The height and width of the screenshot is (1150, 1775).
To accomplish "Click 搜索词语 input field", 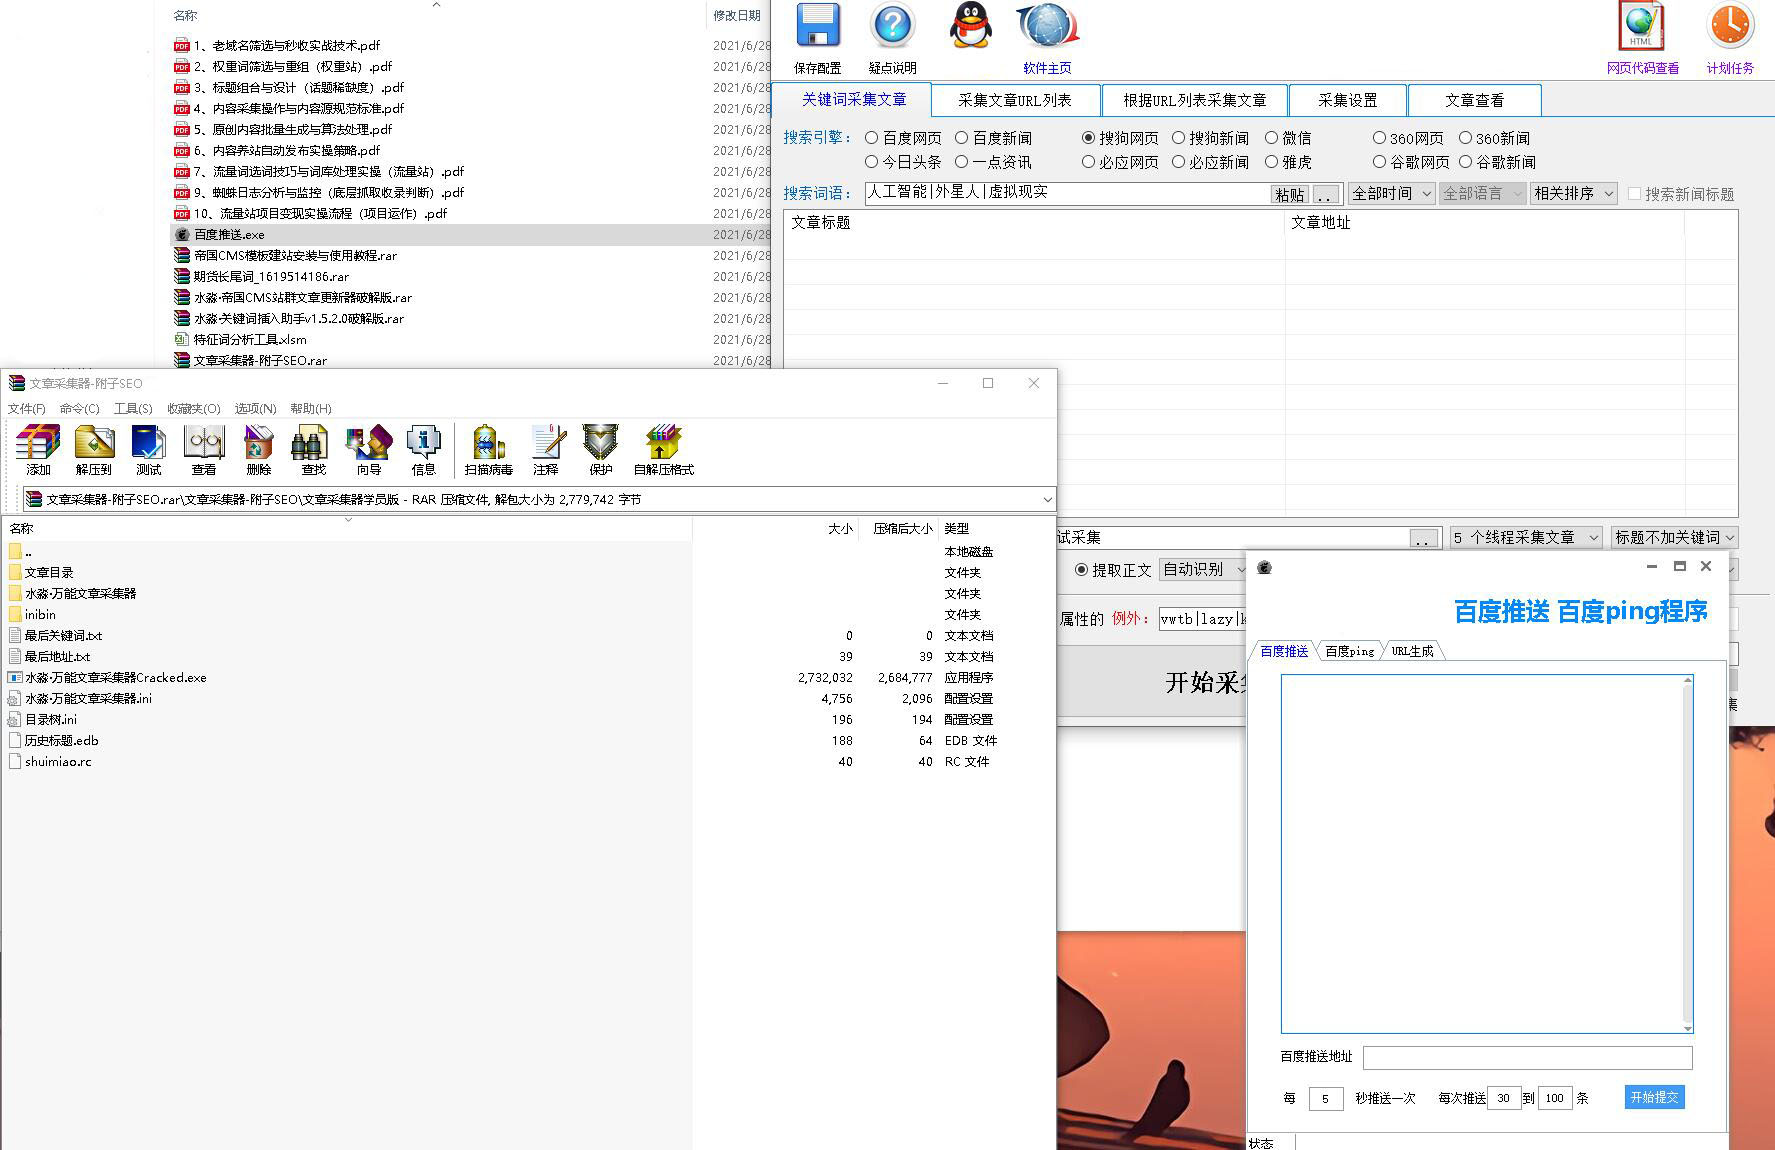I will coord(1067,193).
